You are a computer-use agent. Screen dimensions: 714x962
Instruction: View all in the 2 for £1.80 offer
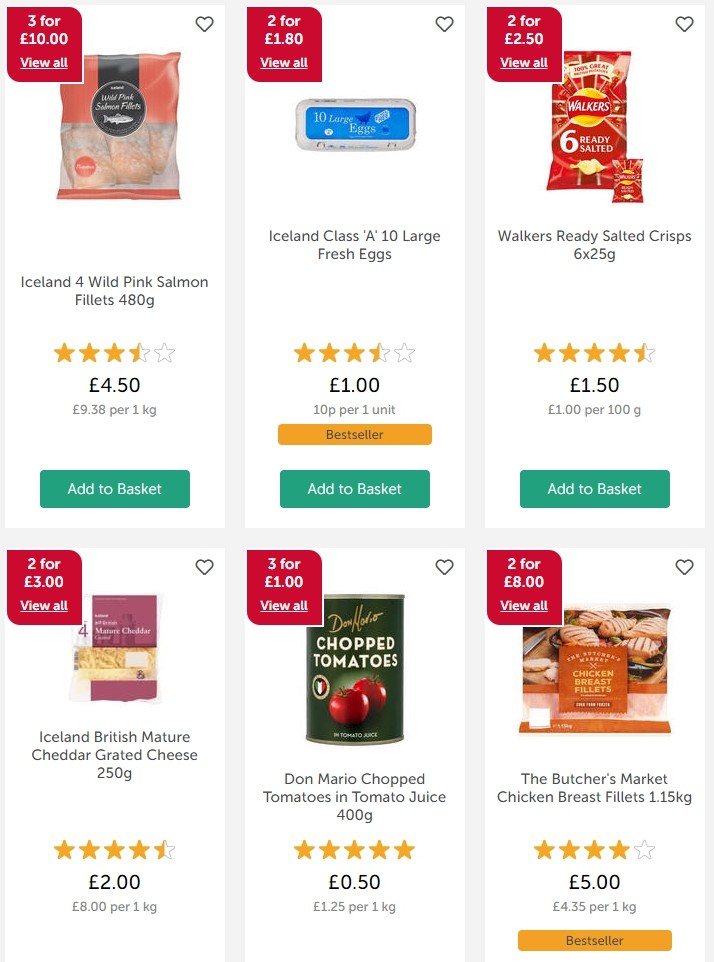(x=284, y=63)
